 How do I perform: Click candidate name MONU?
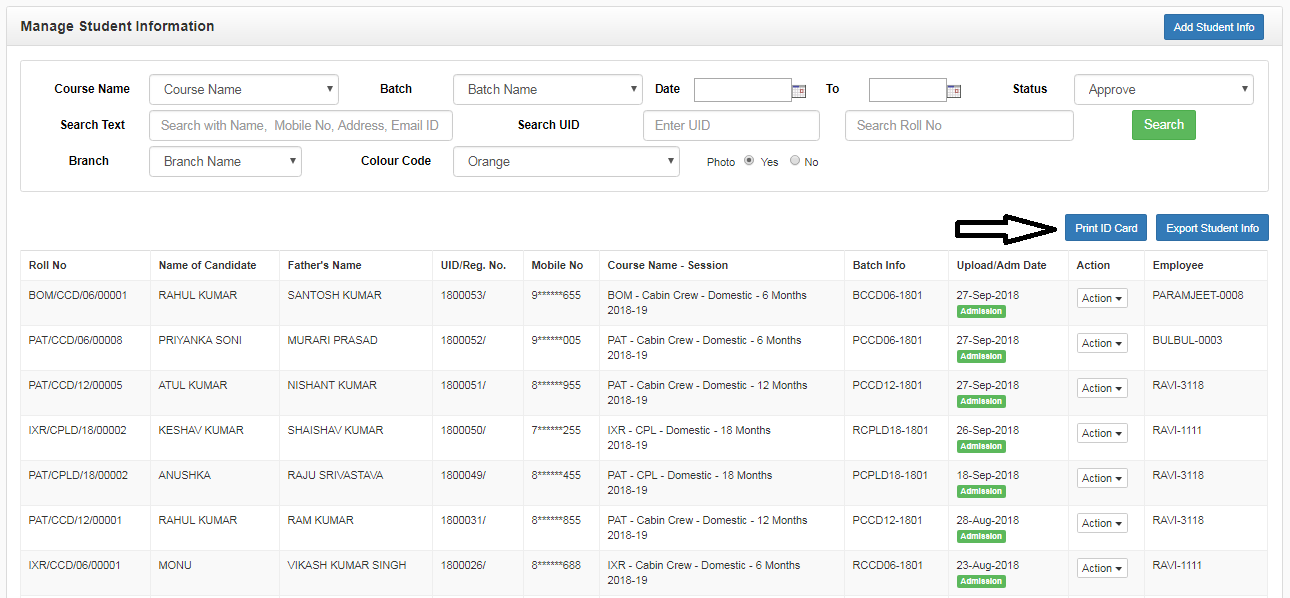pyautogui.click(x=175, y=565)
